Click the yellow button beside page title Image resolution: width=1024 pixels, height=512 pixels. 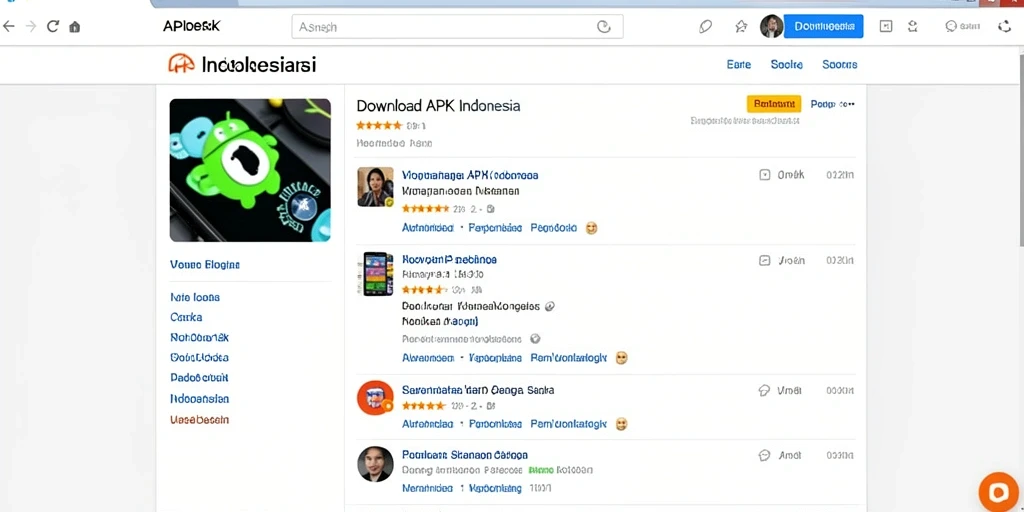coord(774,104)
